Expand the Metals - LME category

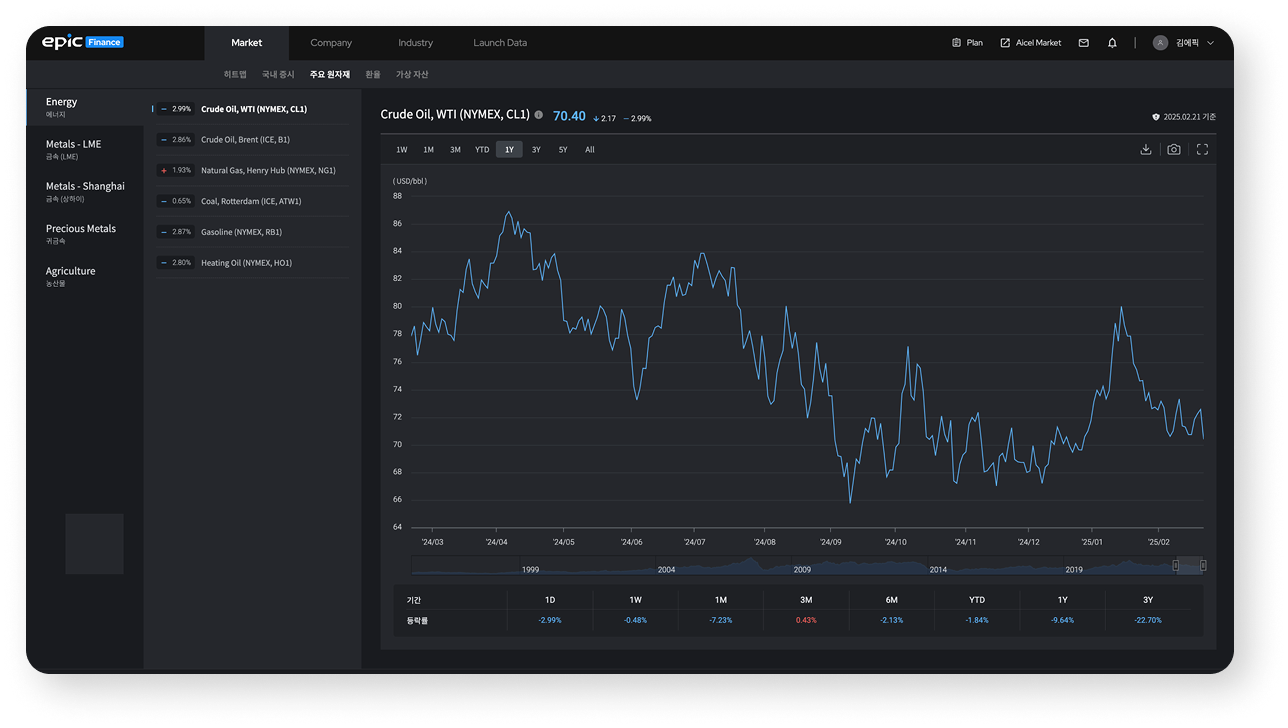tap(74, 148)
